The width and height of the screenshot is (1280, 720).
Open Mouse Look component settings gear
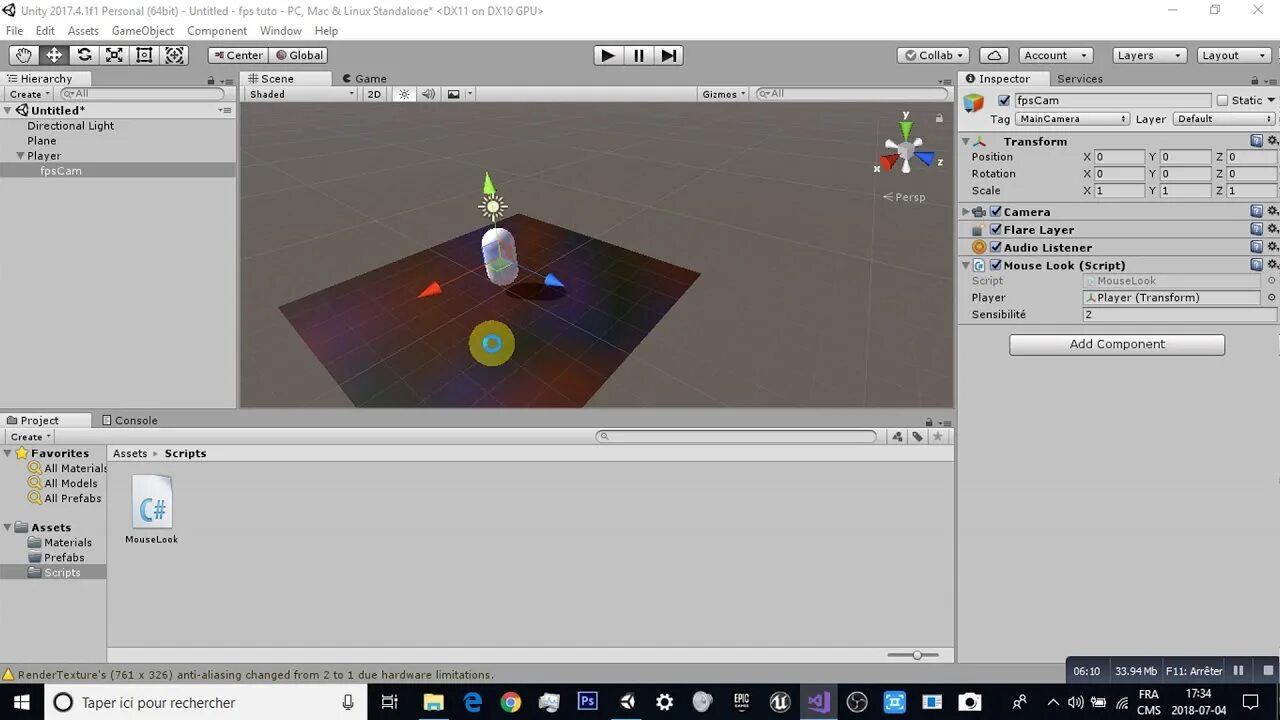tap(1272, 265)
